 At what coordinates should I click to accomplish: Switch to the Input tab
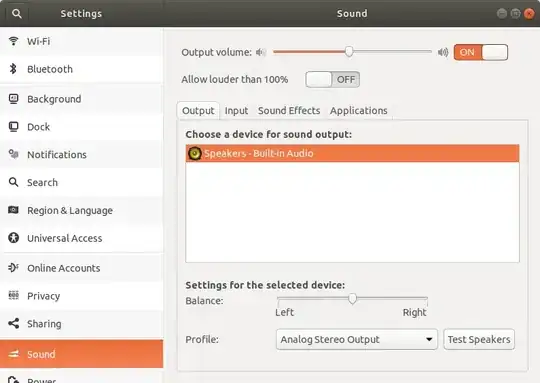(236, 111)
